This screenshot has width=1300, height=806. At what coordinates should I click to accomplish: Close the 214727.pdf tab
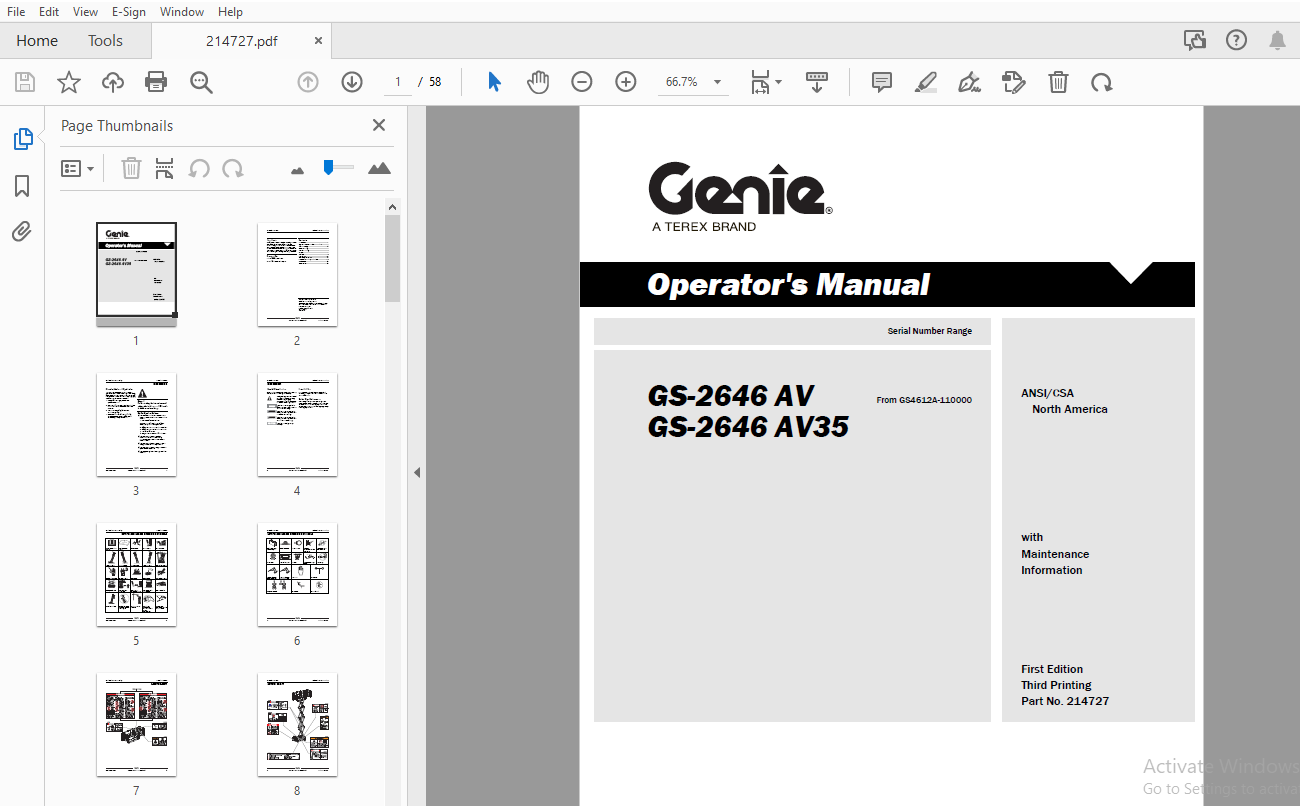(318, 41)
